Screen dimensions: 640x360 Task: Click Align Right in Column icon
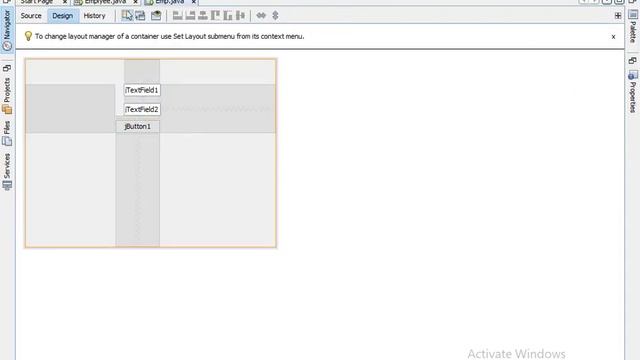(190, 16)
